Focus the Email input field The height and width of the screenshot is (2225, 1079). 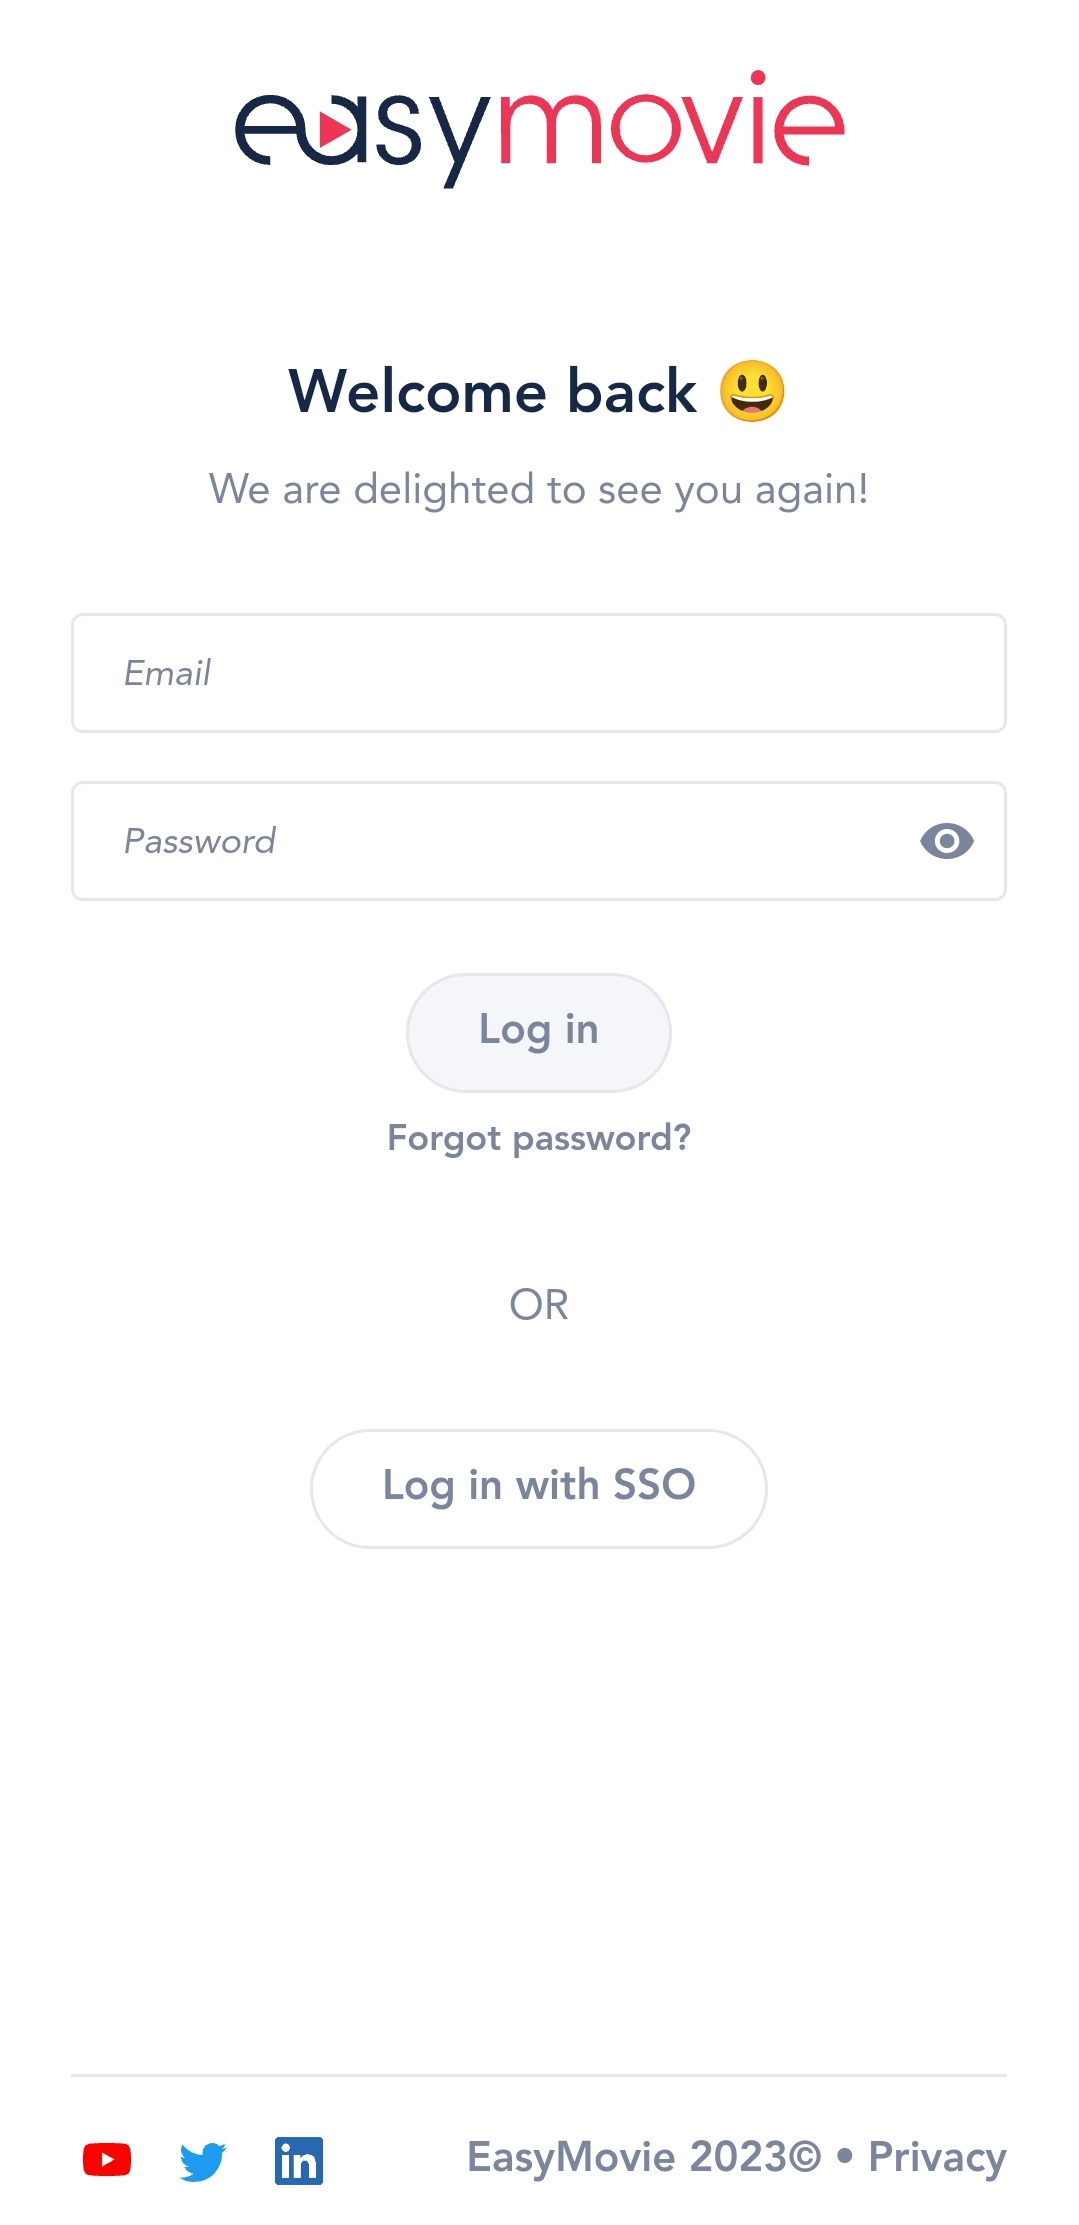(538, 673)
